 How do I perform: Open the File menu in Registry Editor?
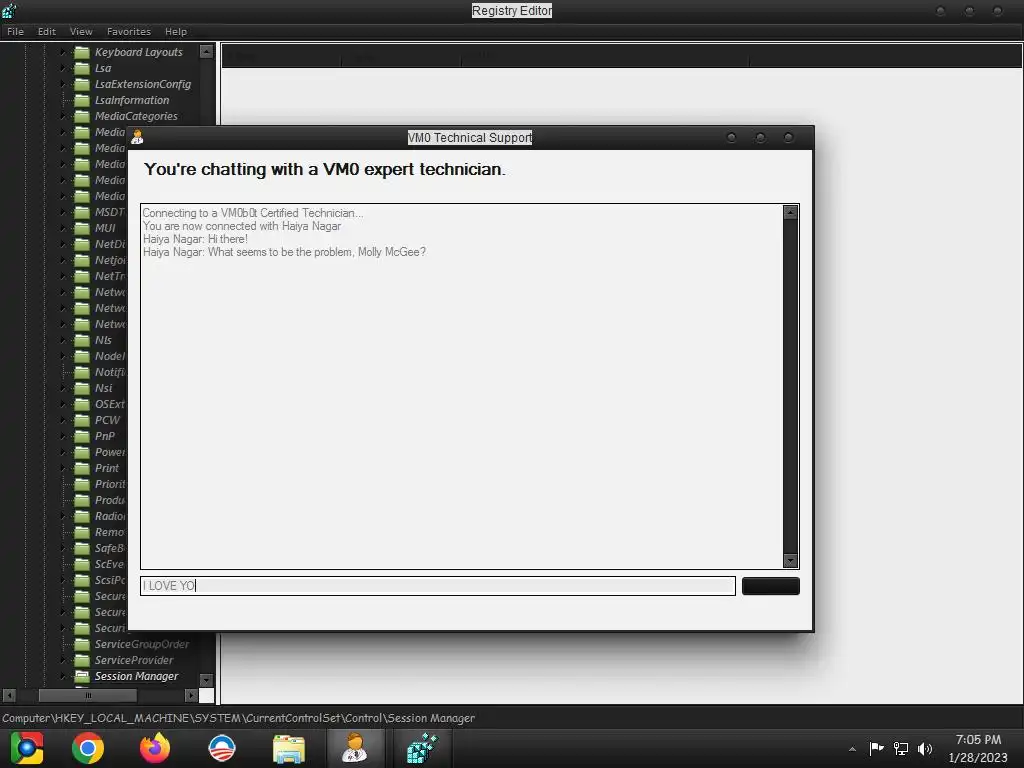click(15, 31)
